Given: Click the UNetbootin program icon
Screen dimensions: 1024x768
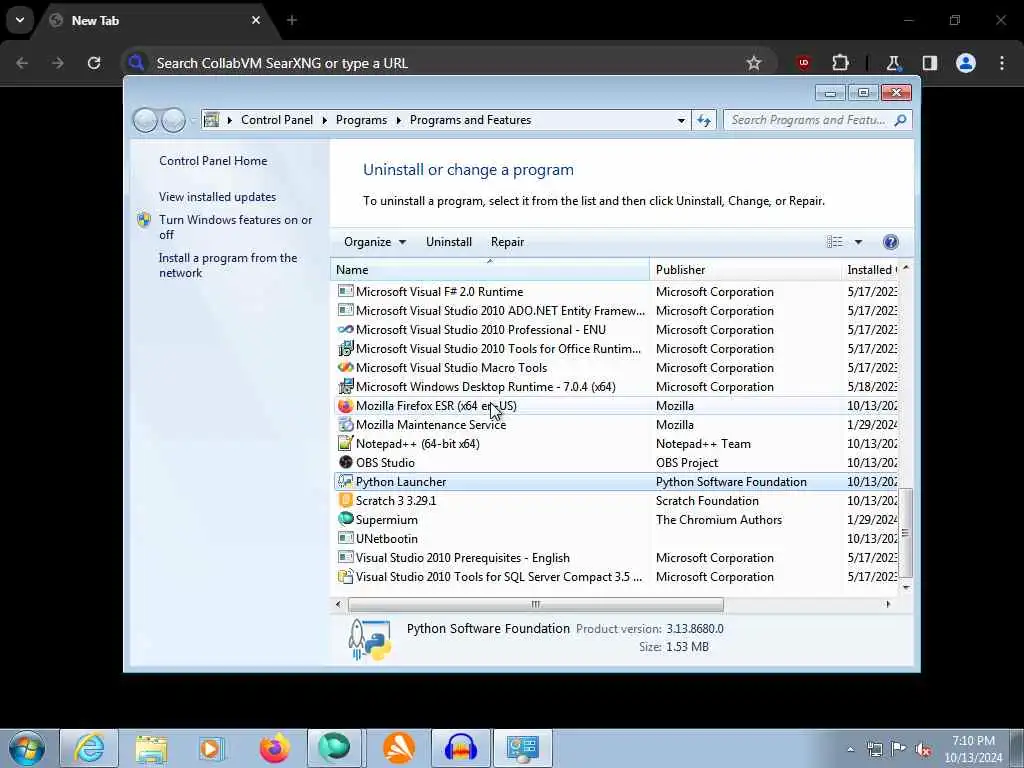Looking at the screenshot, I should click(x=345, y=538).
